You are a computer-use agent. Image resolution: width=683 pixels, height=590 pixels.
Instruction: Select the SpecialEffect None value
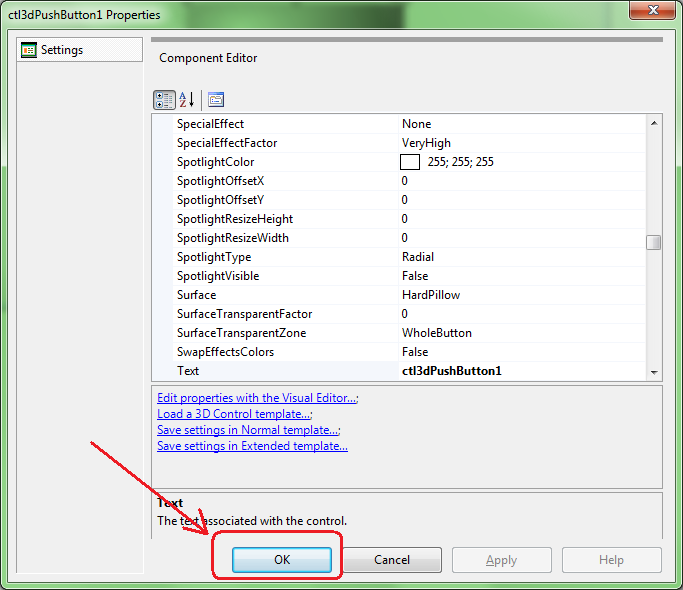(x=417, y=124)
